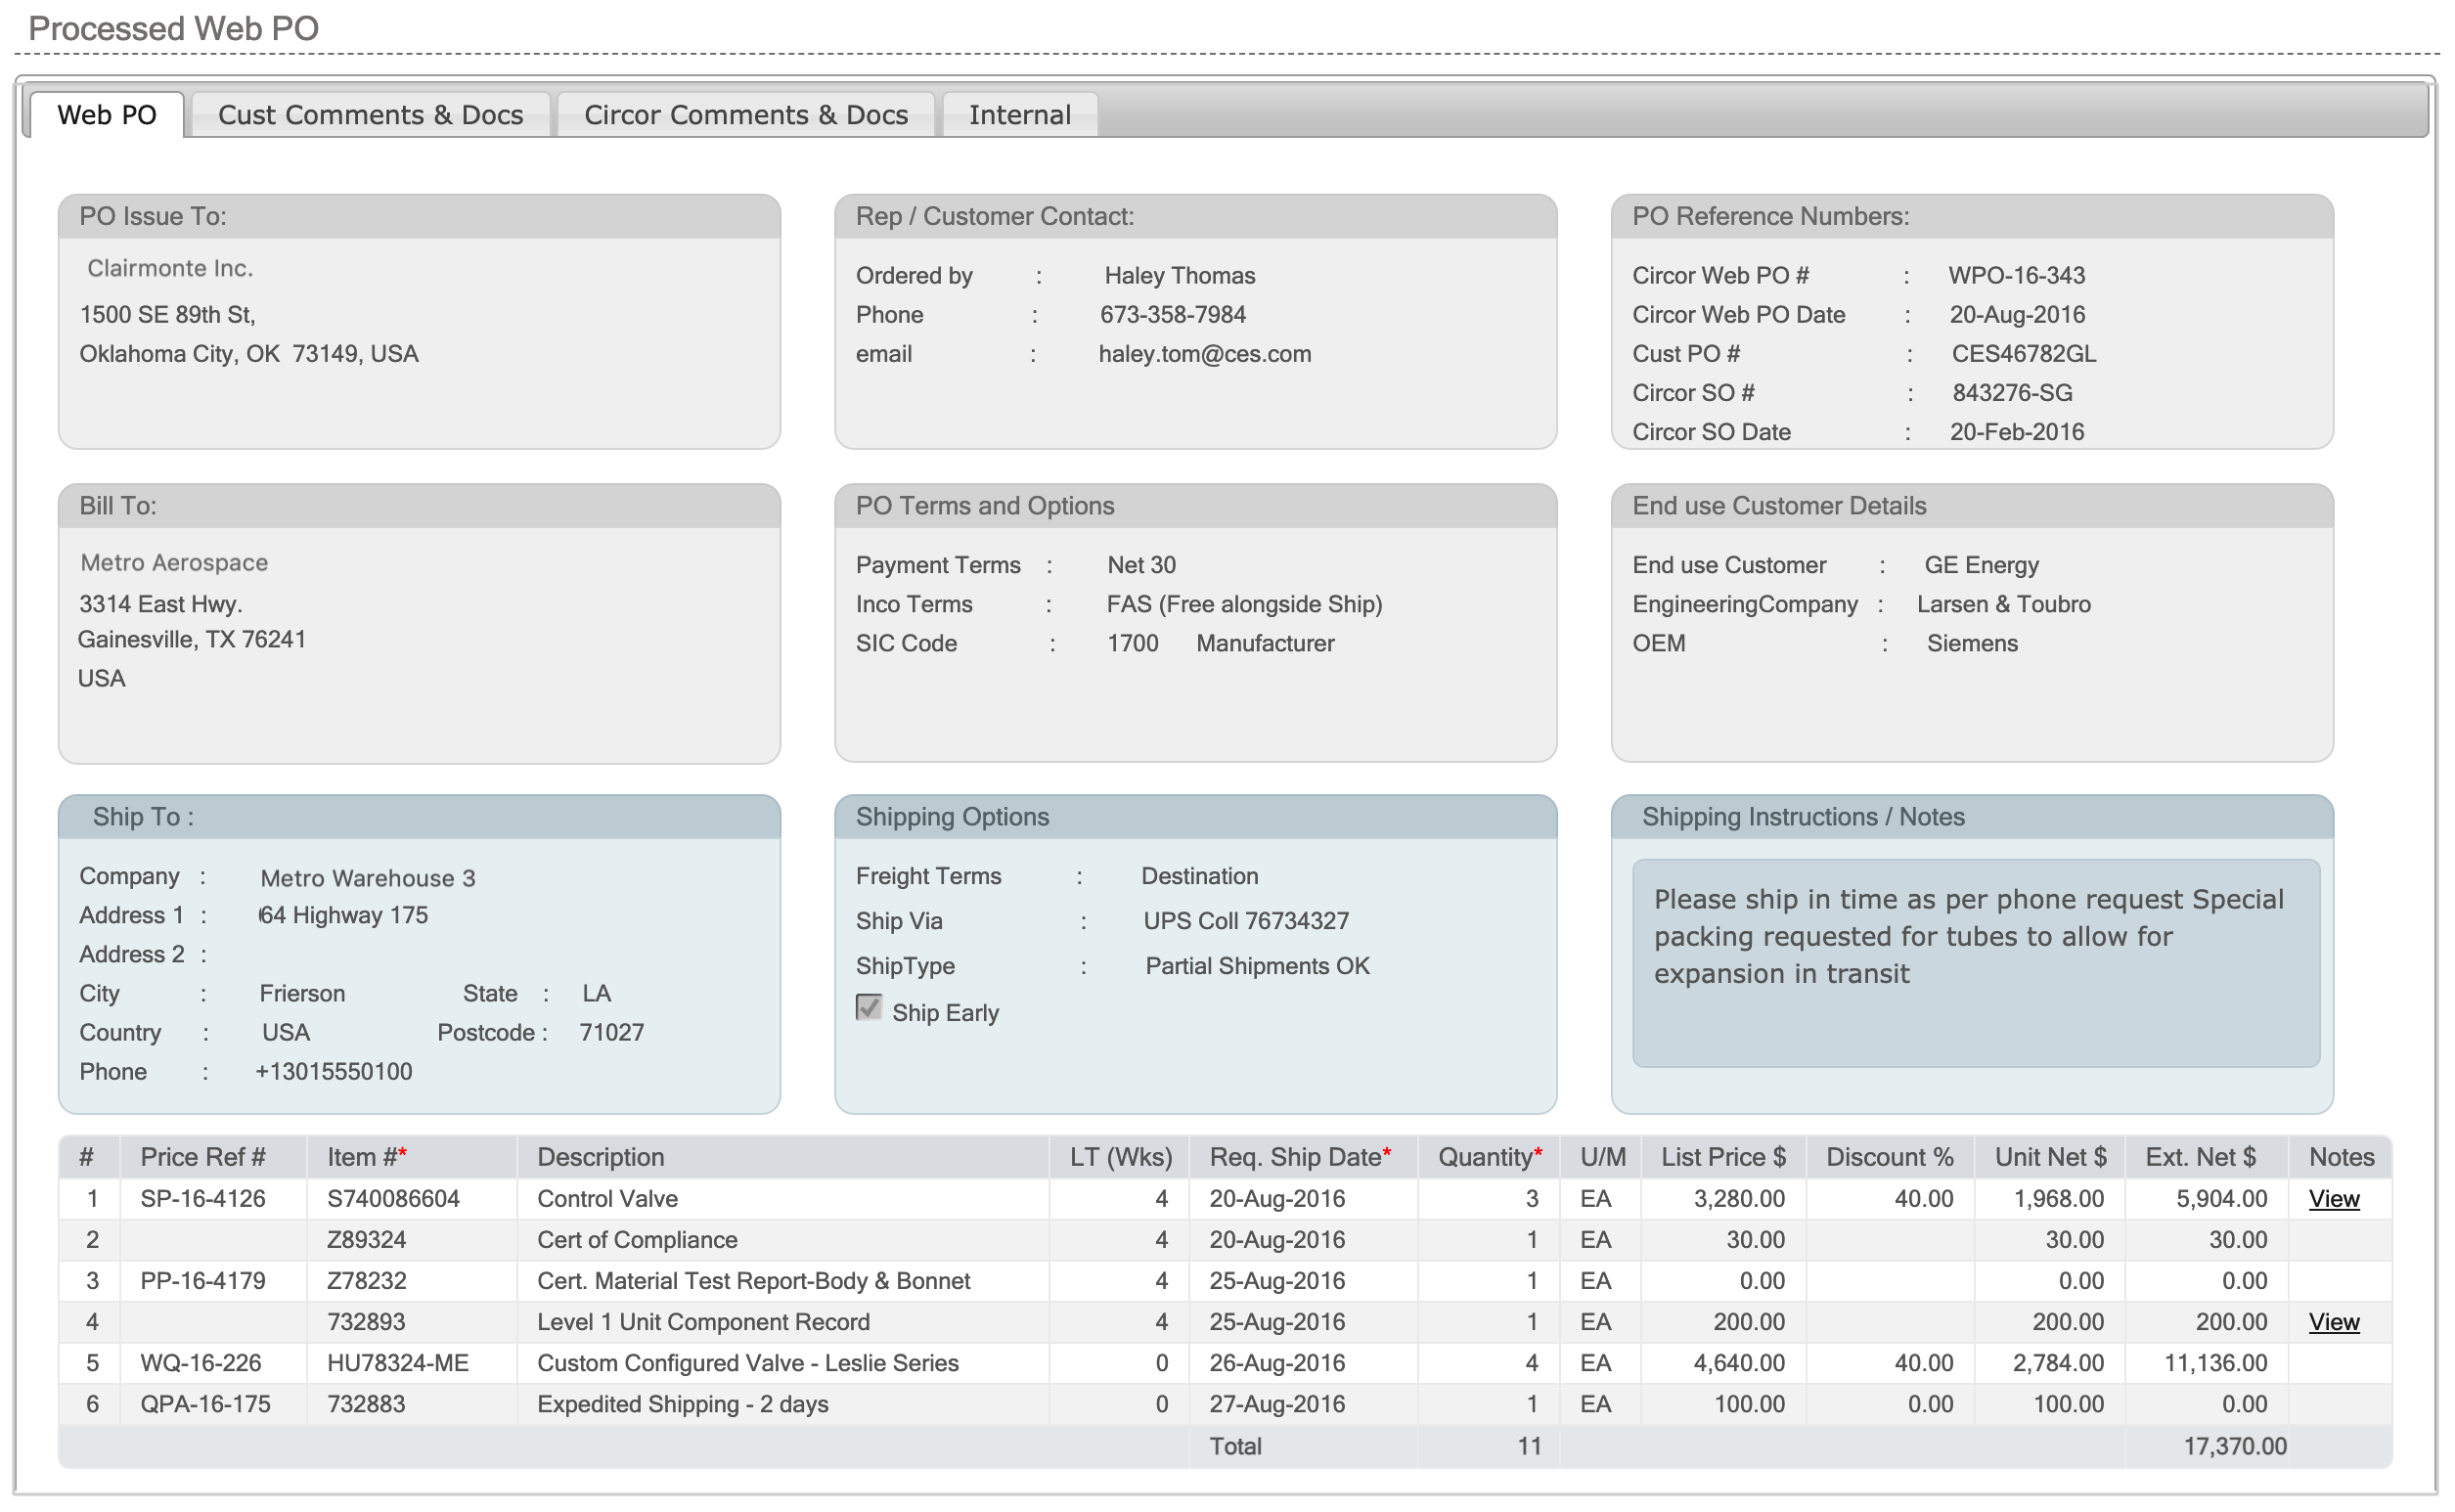
Task: Click Ship Via value UPS Coll 76734327
Action: tap(1246, 921)
